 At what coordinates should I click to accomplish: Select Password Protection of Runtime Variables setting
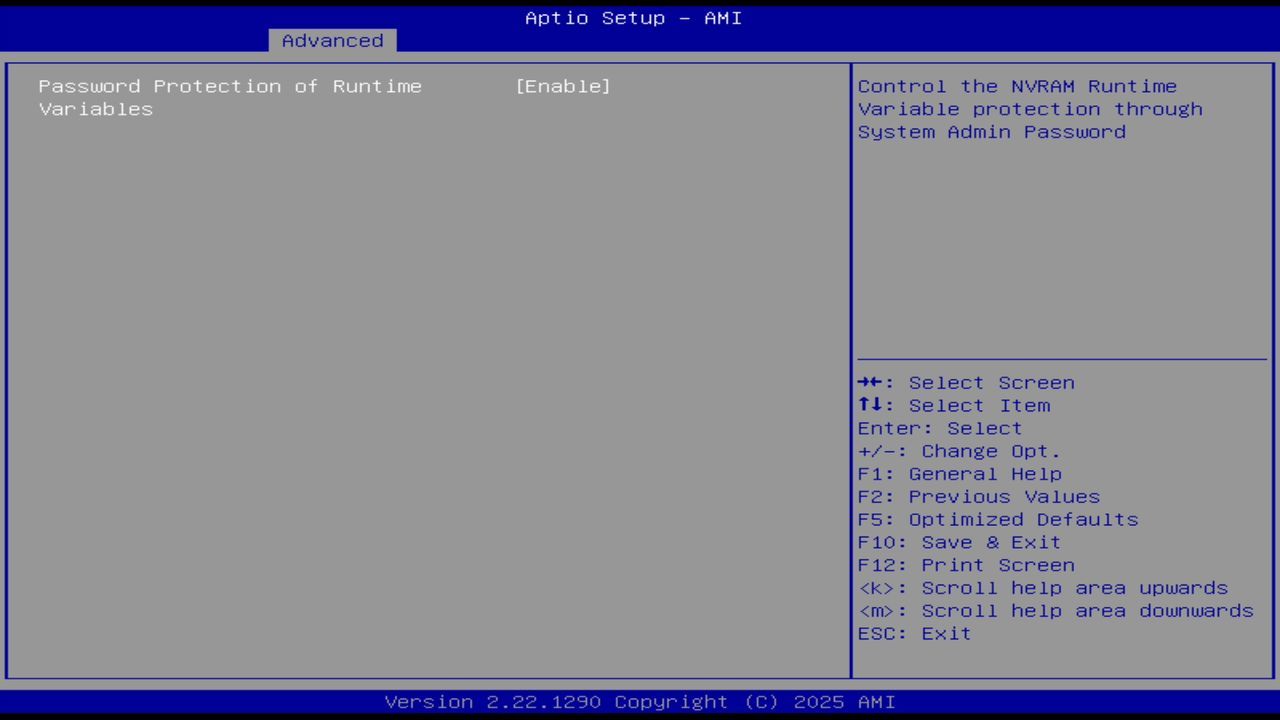230,97
